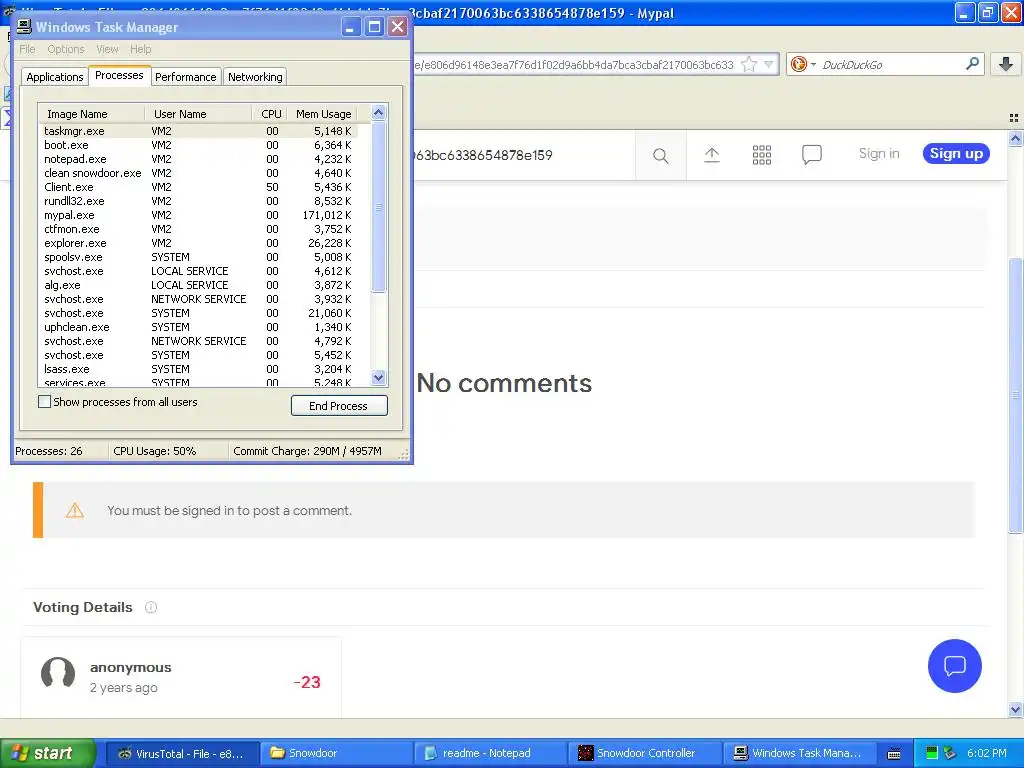Image resolution: width=1024 pixels, height=768 pixels.
Task: Open the VirusTotal apps grid icon
Action: [x=761, y=155]
